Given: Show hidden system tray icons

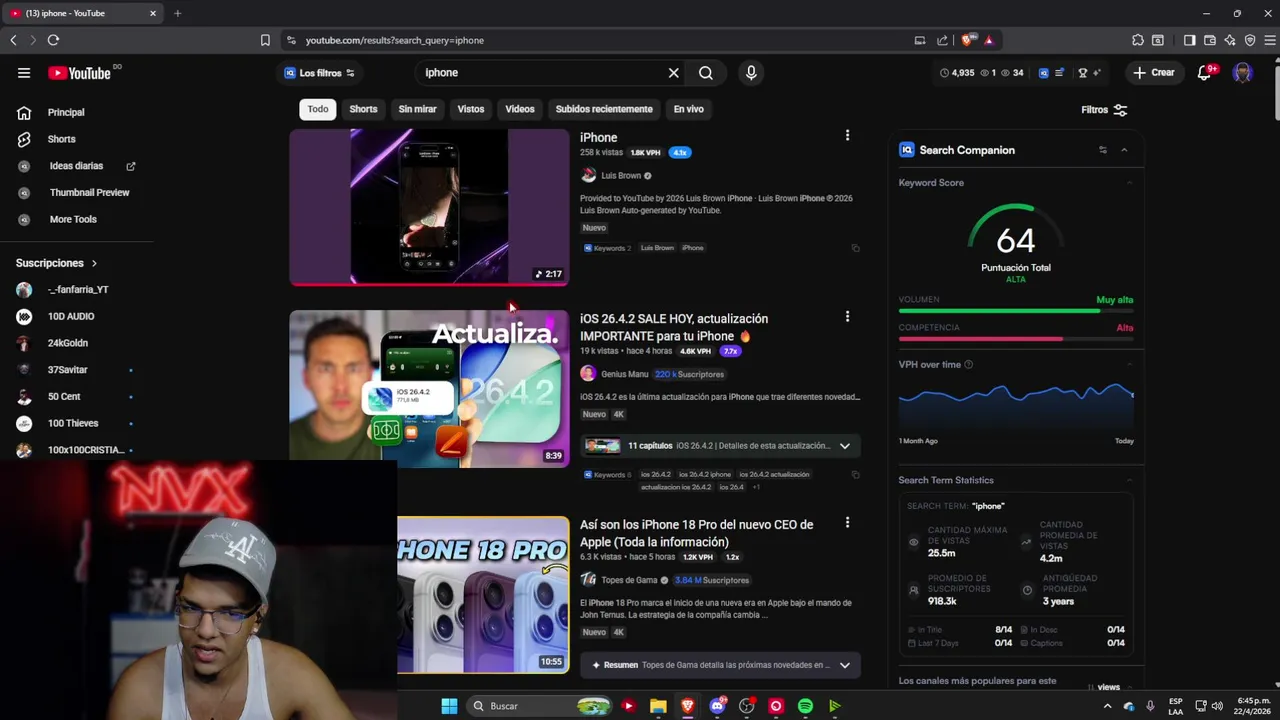Looking at the screenshot, I should tap(1107, 706).
